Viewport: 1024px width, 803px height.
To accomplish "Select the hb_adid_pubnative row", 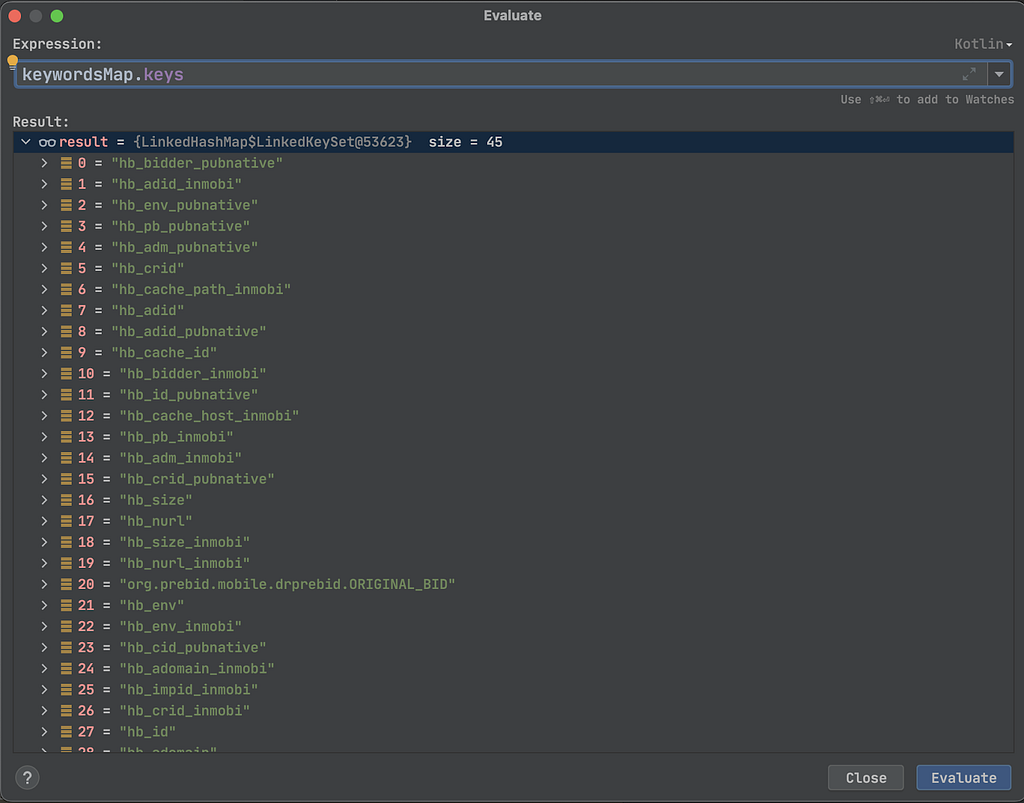I will [x=513, y=332].
